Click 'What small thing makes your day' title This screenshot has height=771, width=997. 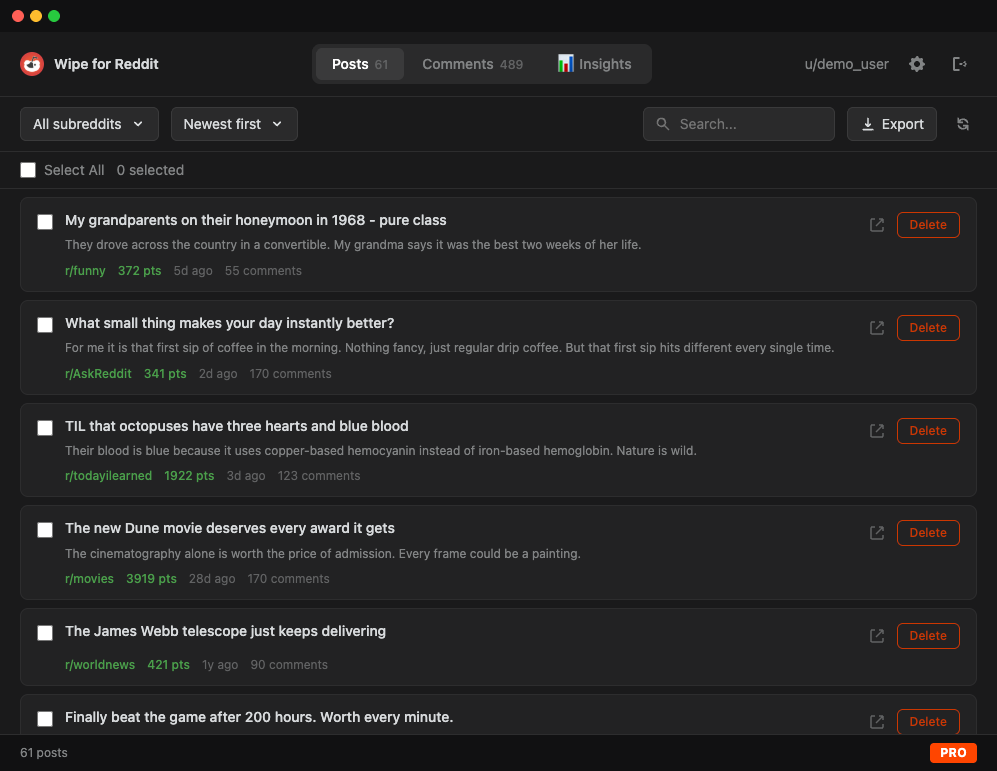pyautogui.click(x=230, y=323)
